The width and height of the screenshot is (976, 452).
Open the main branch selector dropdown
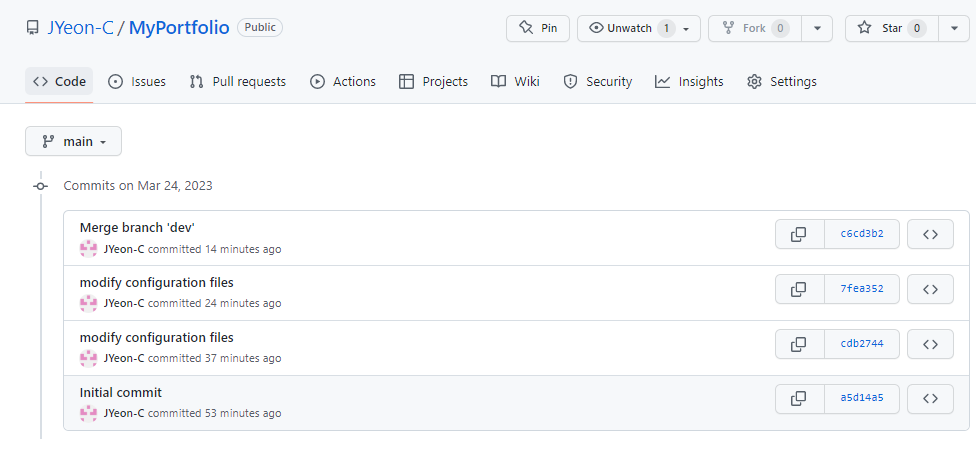73,141
